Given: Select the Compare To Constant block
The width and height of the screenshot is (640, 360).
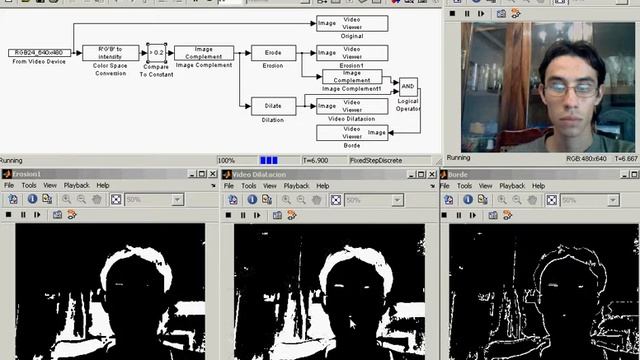Looking at the screenshot, I should tap(156, 53).
